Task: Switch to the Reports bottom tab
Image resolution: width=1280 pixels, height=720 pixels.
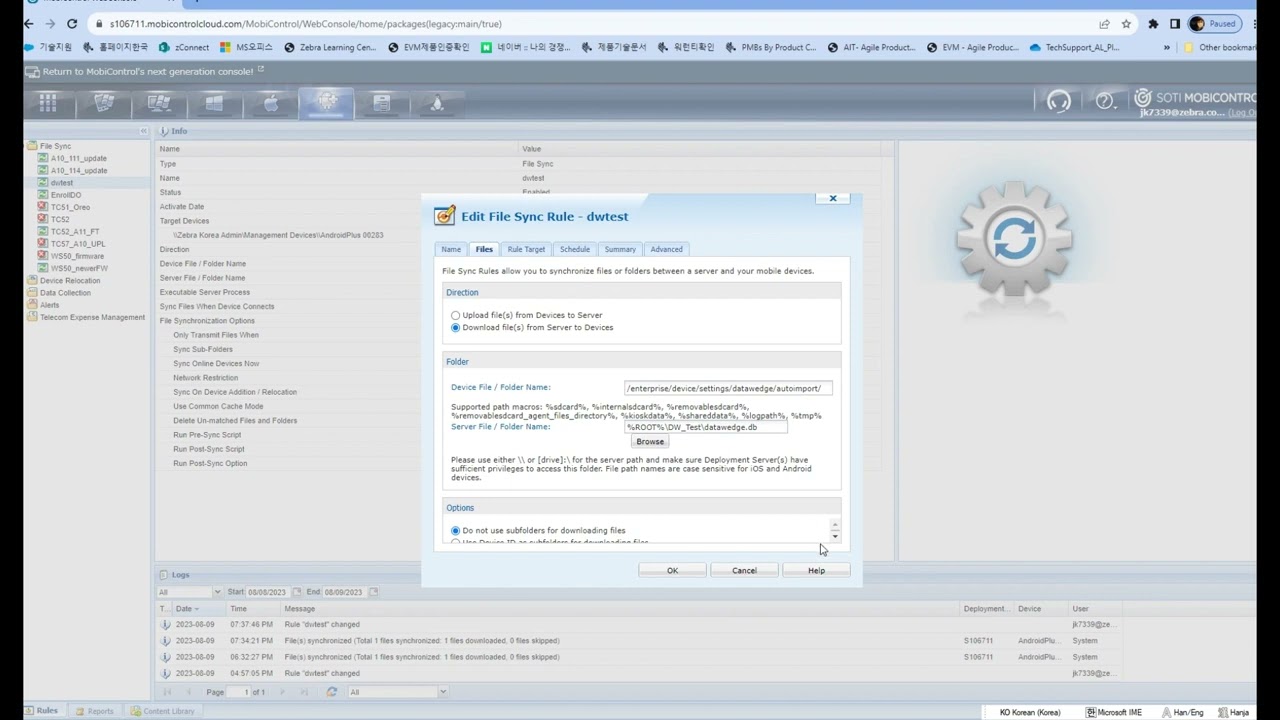Action: (94, 711)
